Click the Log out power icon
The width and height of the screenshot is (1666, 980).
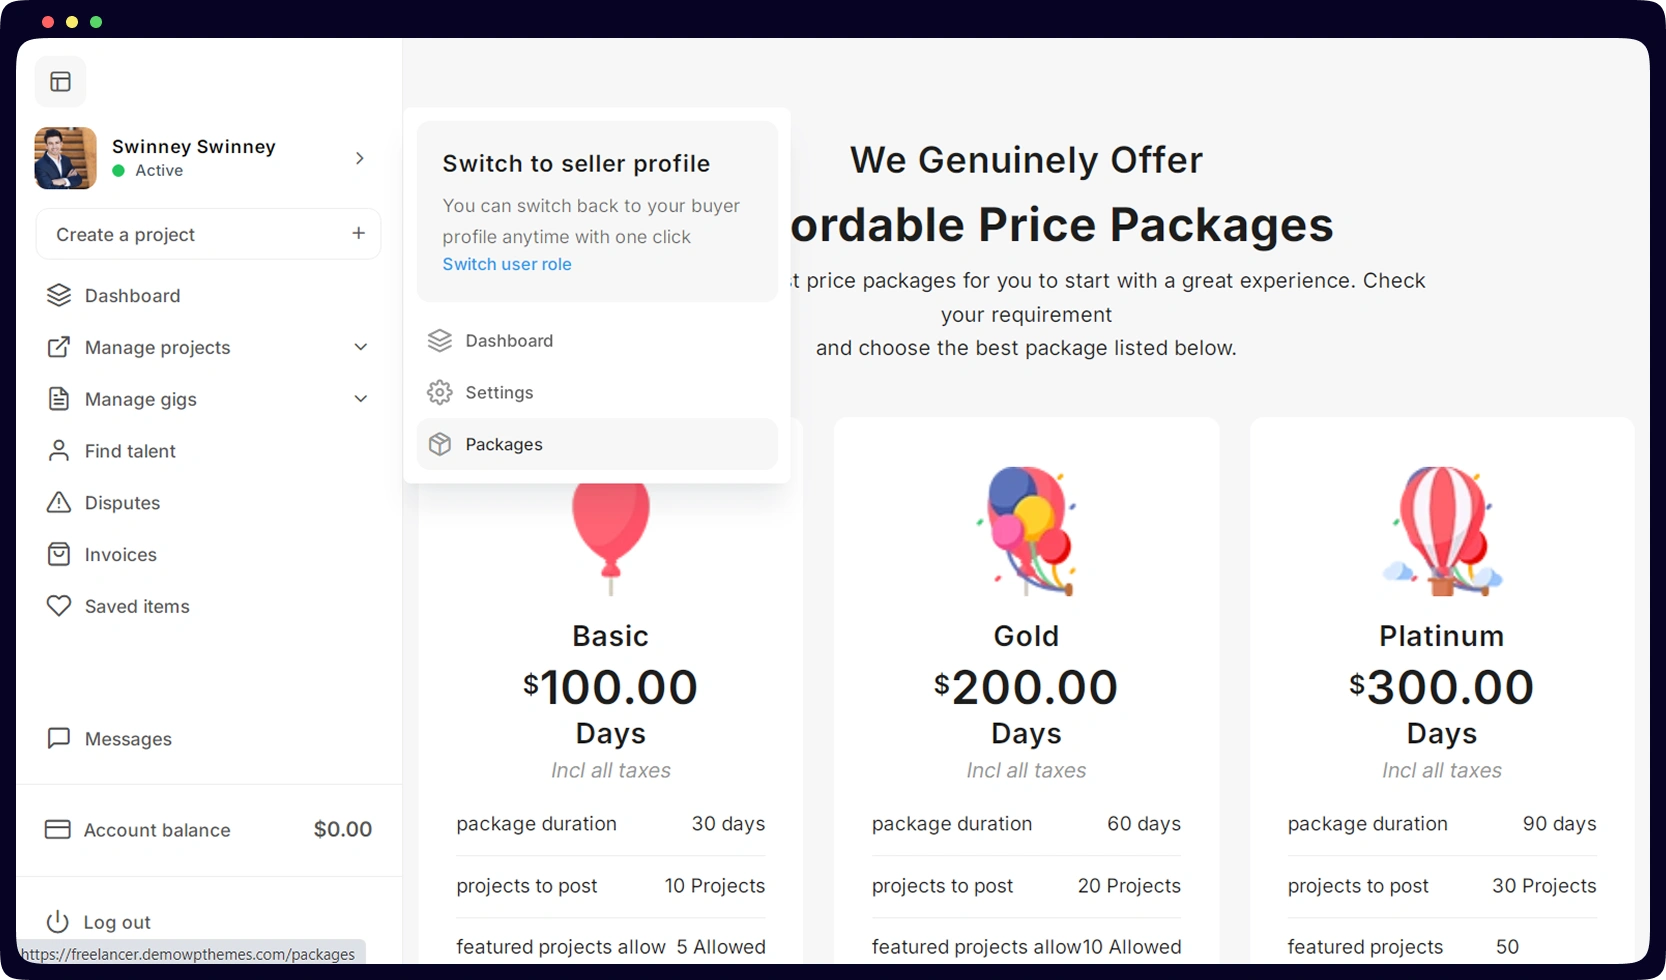coord(58,922)
